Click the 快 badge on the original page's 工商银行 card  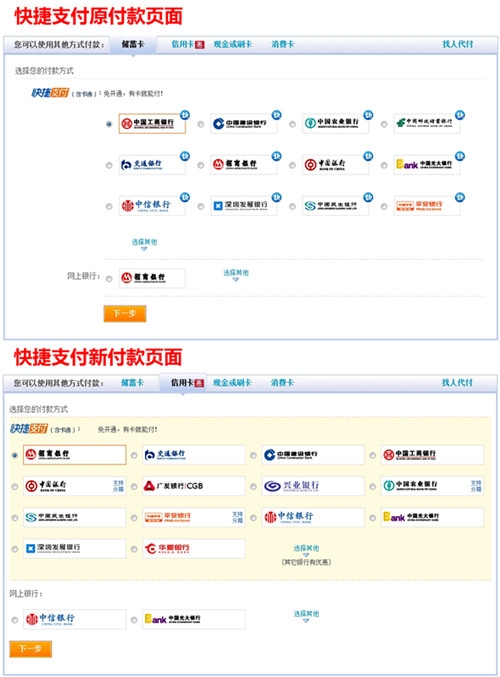click(185, 115)
